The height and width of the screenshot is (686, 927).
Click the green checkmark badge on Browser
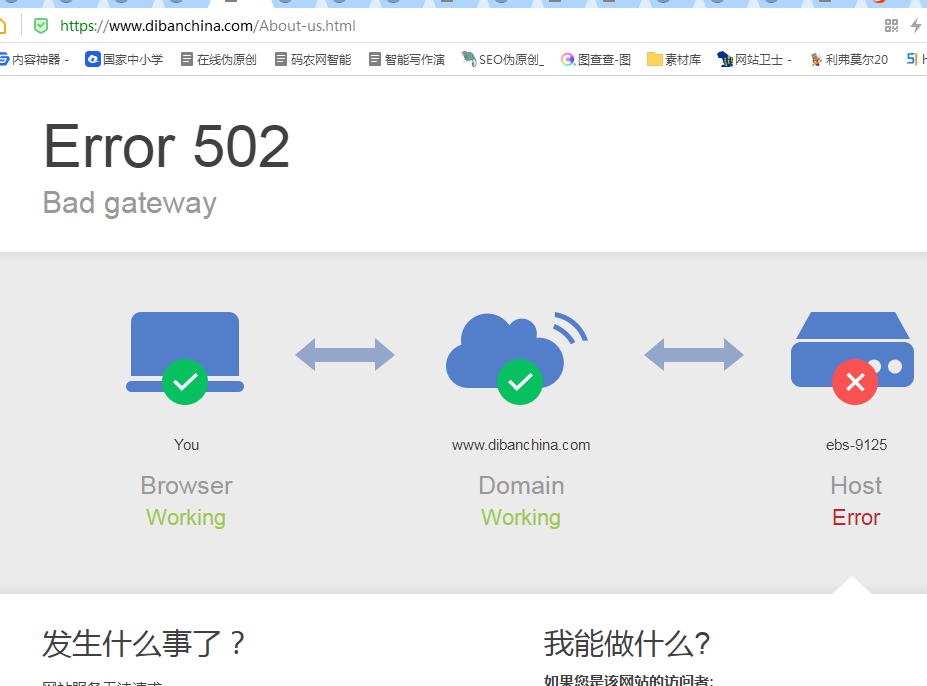(x=185, y=381)
